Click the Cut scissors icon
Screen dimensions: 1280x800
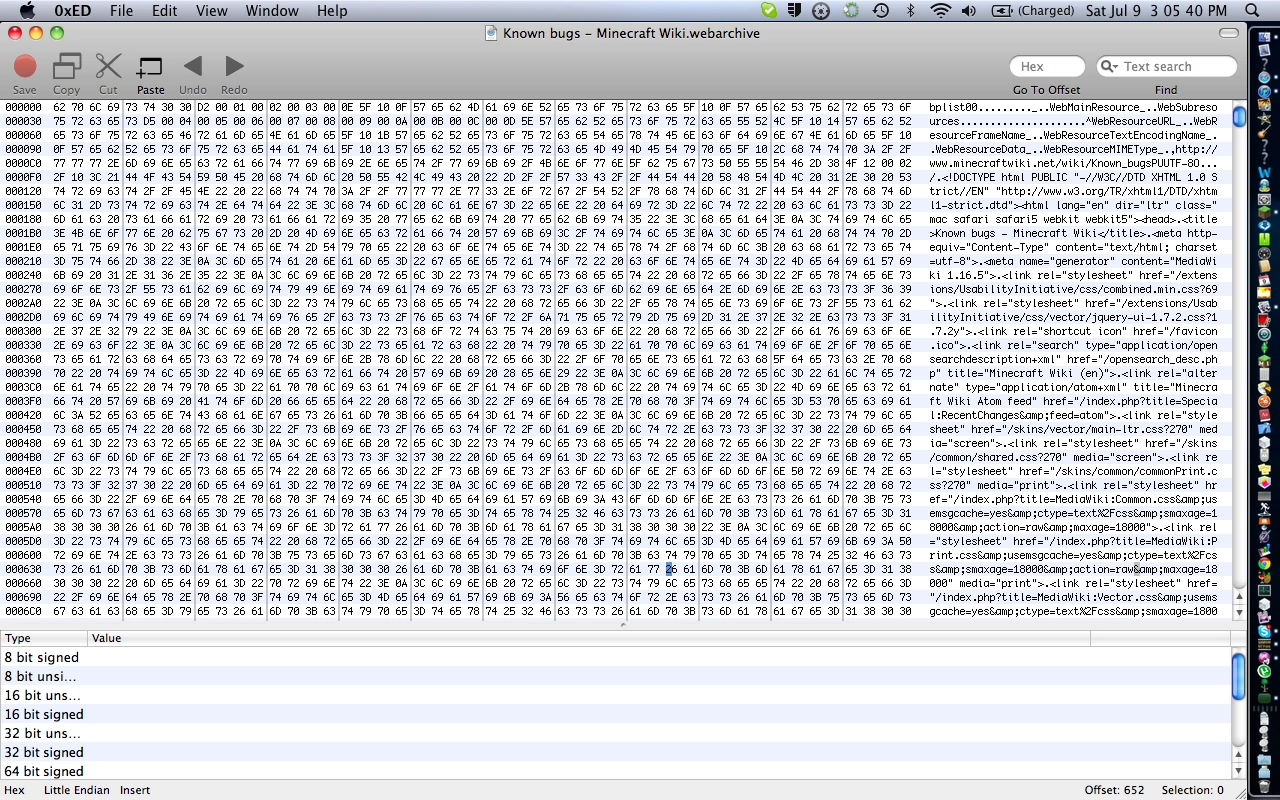pyautogui.click(x=108, y=67)
